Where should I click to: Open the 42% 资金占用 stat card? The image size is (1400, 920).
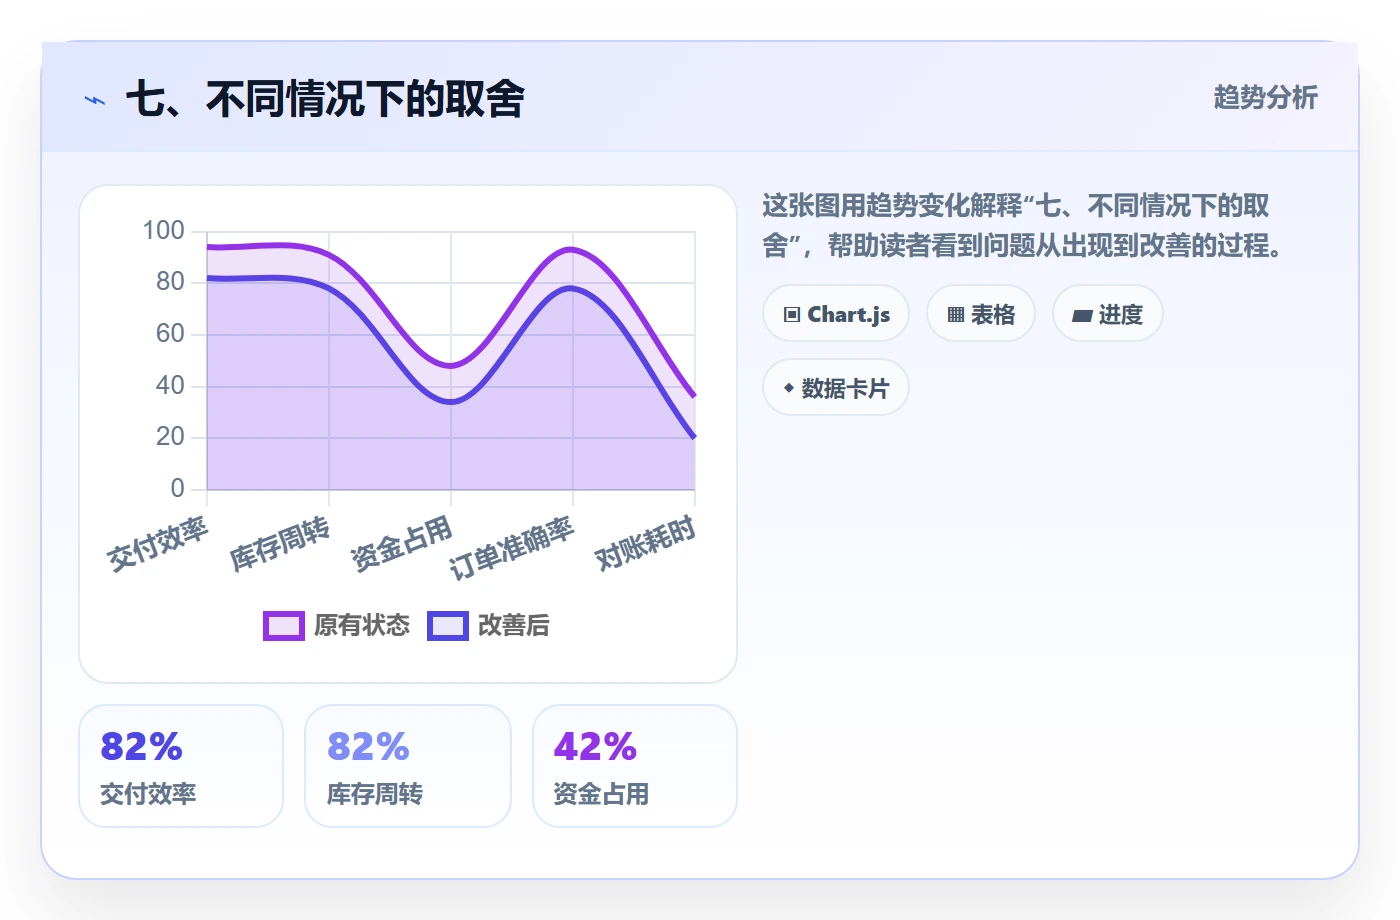click(635, 766)
